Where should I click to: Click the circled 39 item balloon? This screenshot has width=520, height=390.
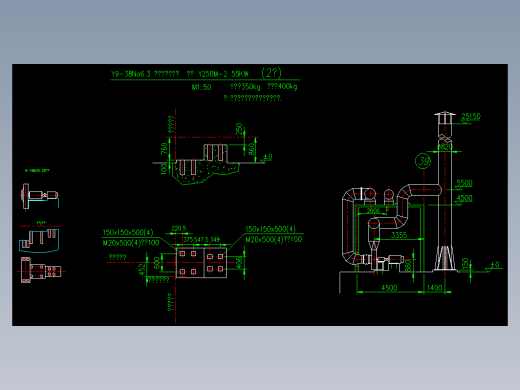tap(423, 161)
